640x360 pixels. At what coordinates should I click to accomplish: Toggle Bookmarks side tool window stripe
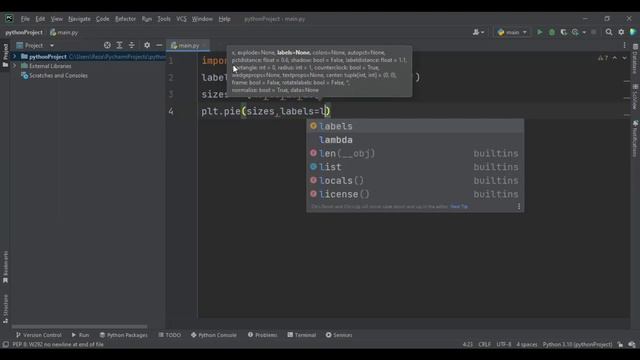pos(5,267)
